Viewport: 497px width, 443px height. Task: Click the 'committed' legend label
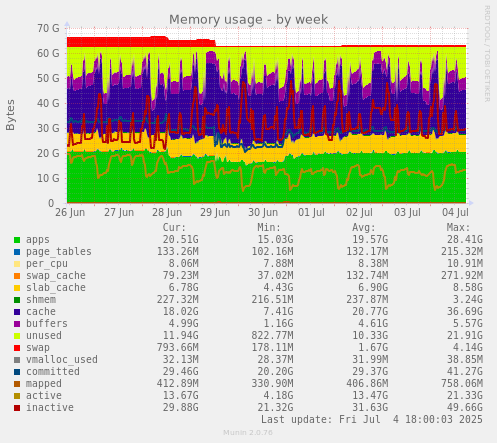(53, 372)
